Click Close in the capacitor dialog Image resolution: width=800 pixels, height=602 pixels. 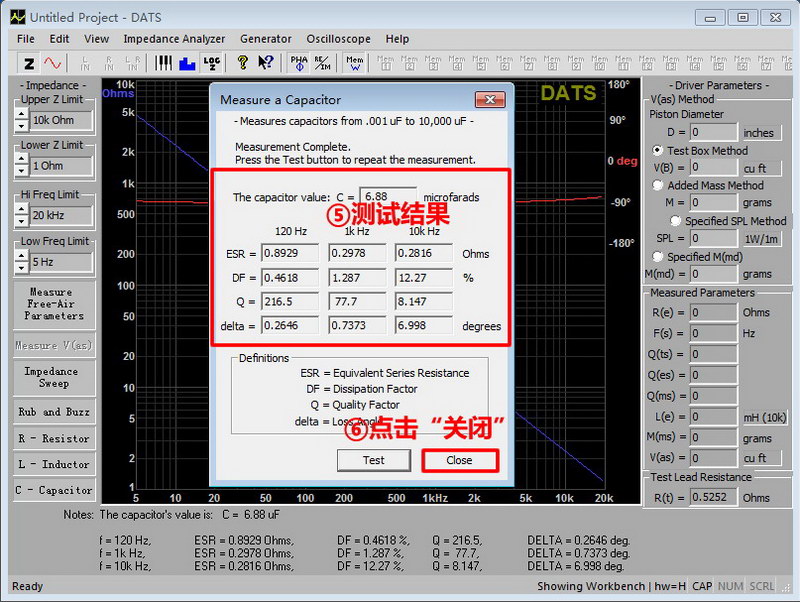pos(460,460)
